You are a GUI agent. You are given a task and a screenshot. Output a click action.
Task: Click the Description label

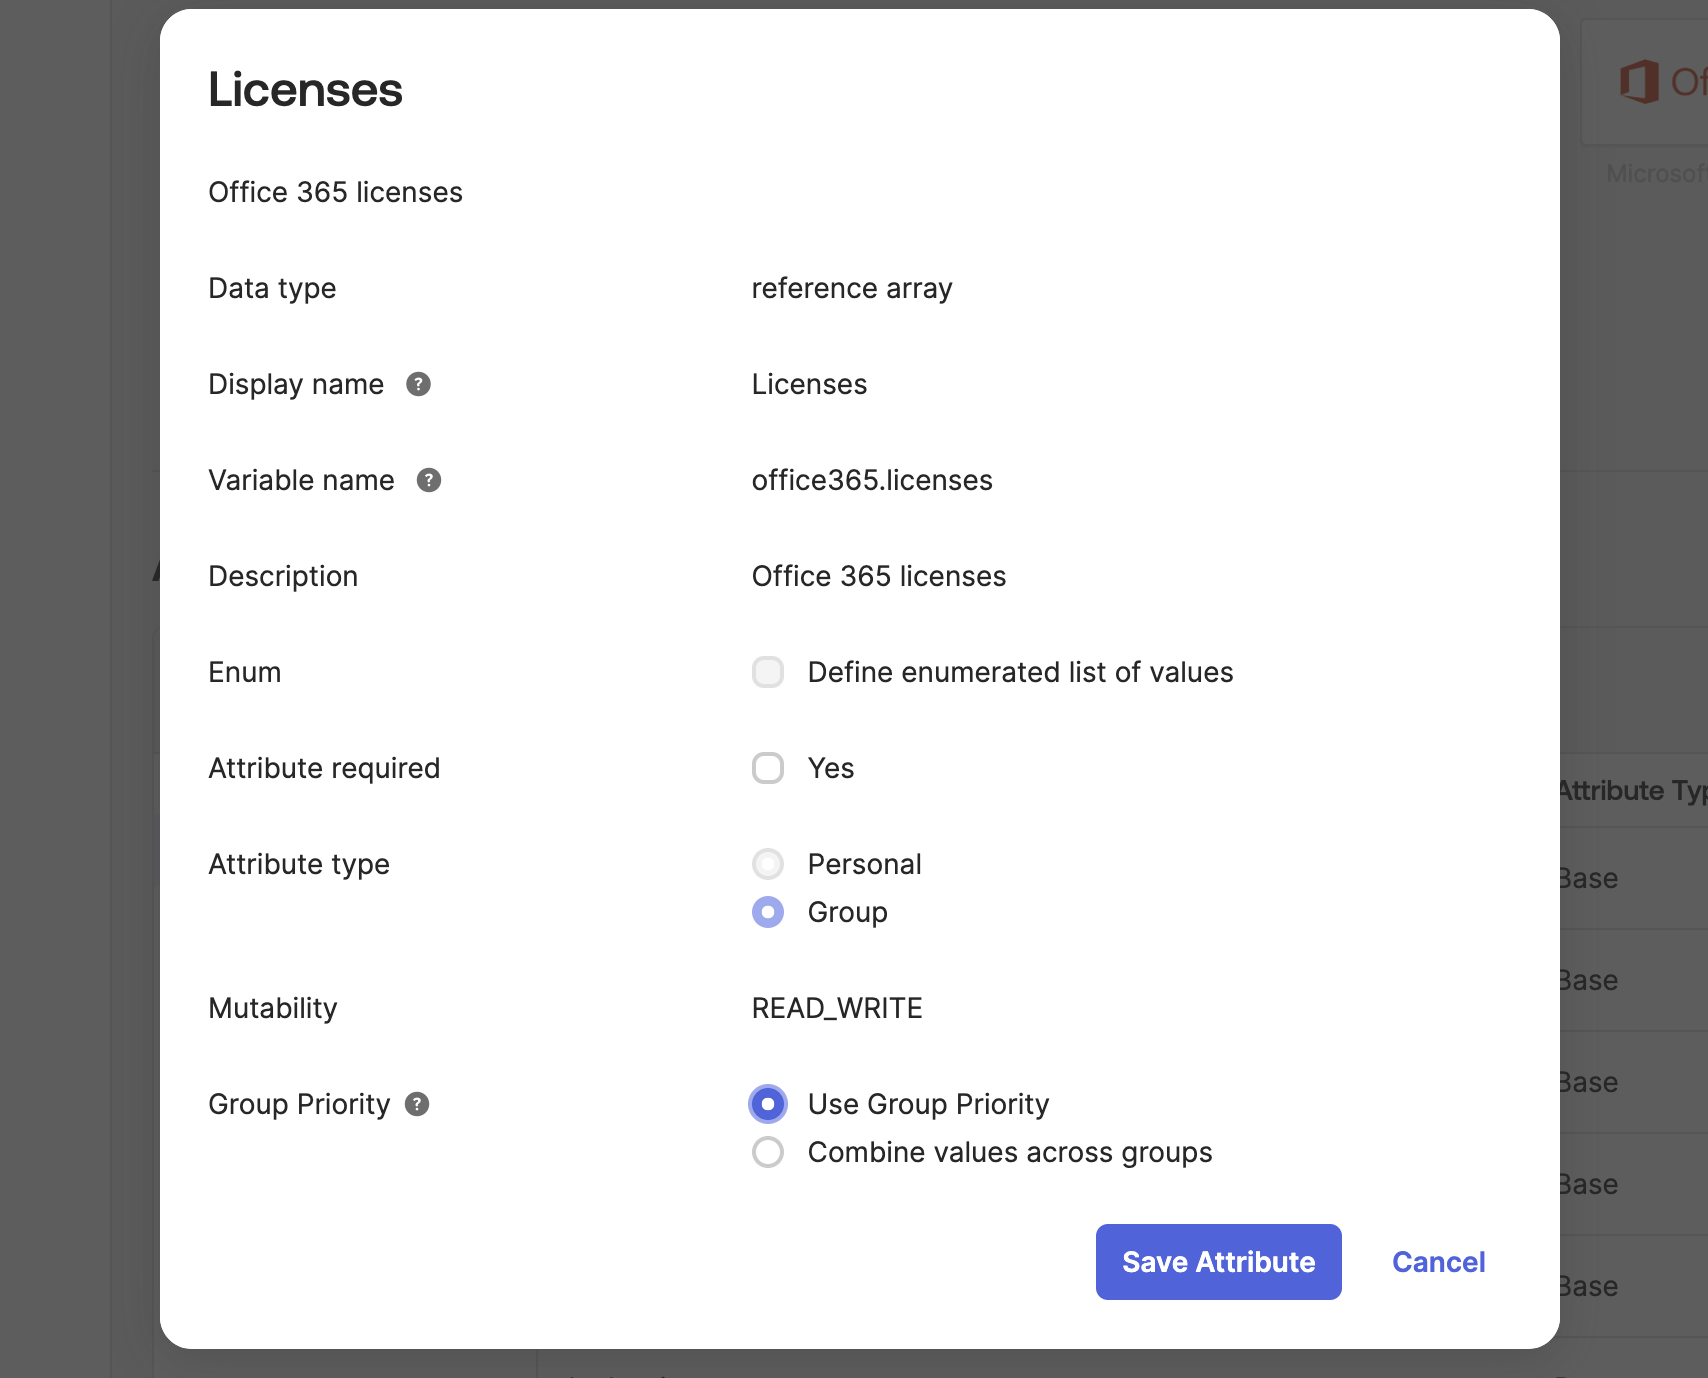tap(283, 576)
